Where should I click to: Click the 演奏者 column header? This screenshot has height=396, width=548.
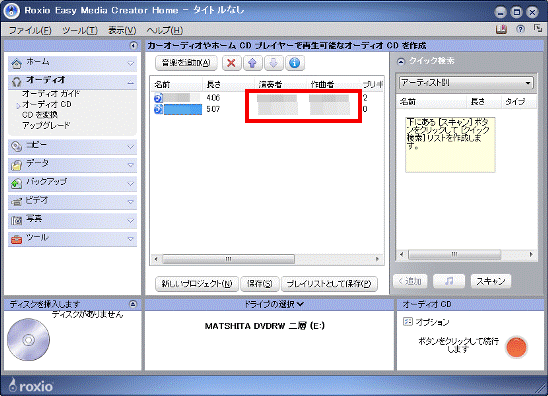coord(281,84)
